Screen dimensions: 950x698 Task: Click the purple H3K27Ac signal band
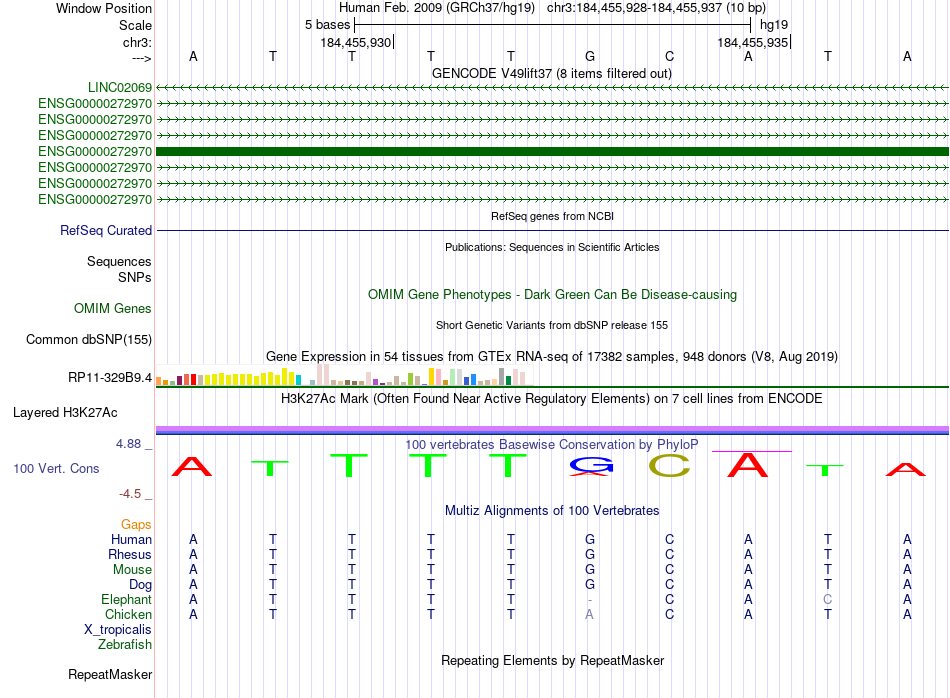(552, 430)
